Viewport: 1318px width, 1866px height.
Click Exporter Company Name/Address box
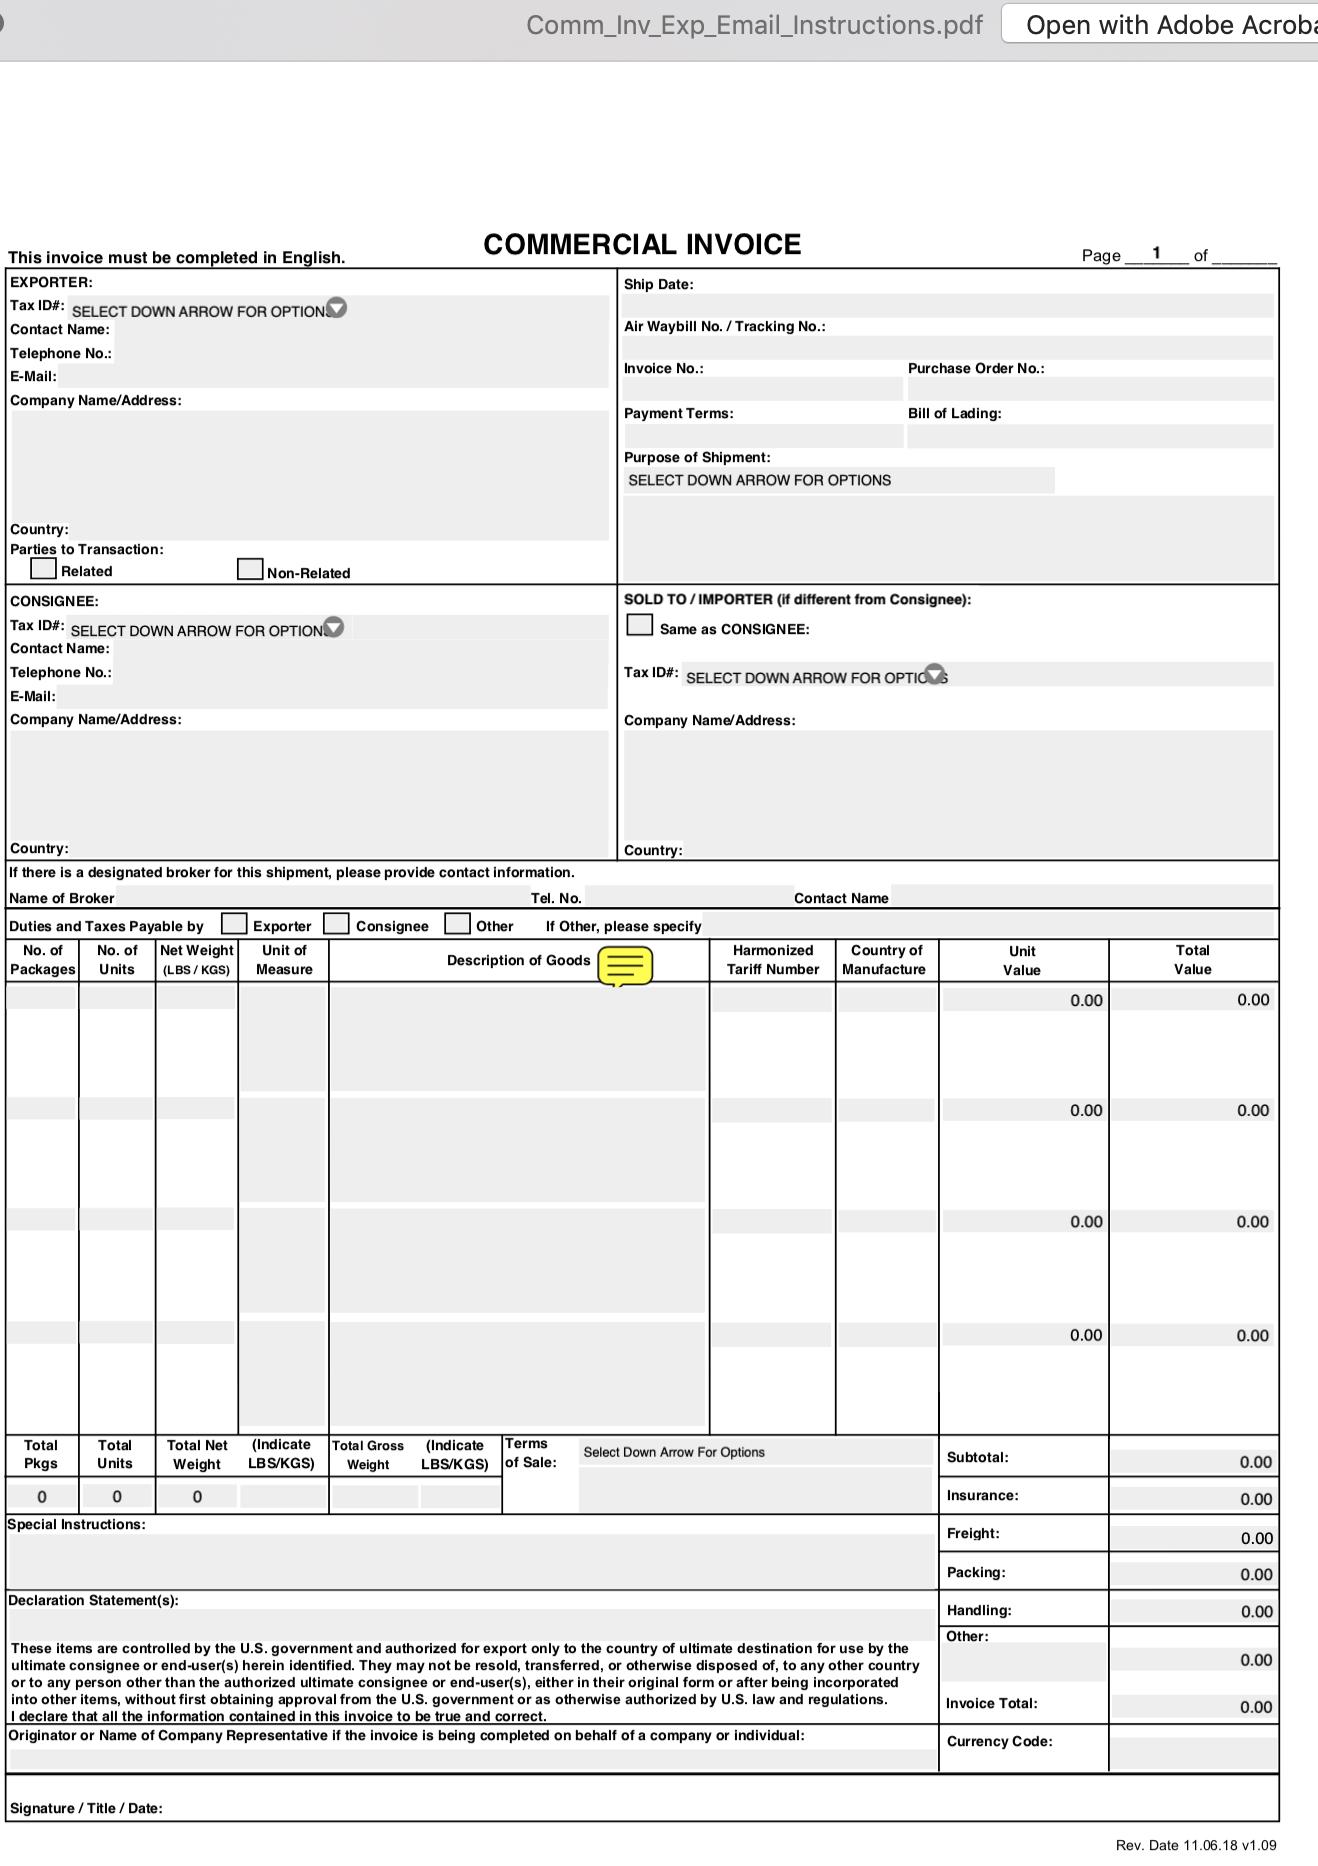(310, 475)
